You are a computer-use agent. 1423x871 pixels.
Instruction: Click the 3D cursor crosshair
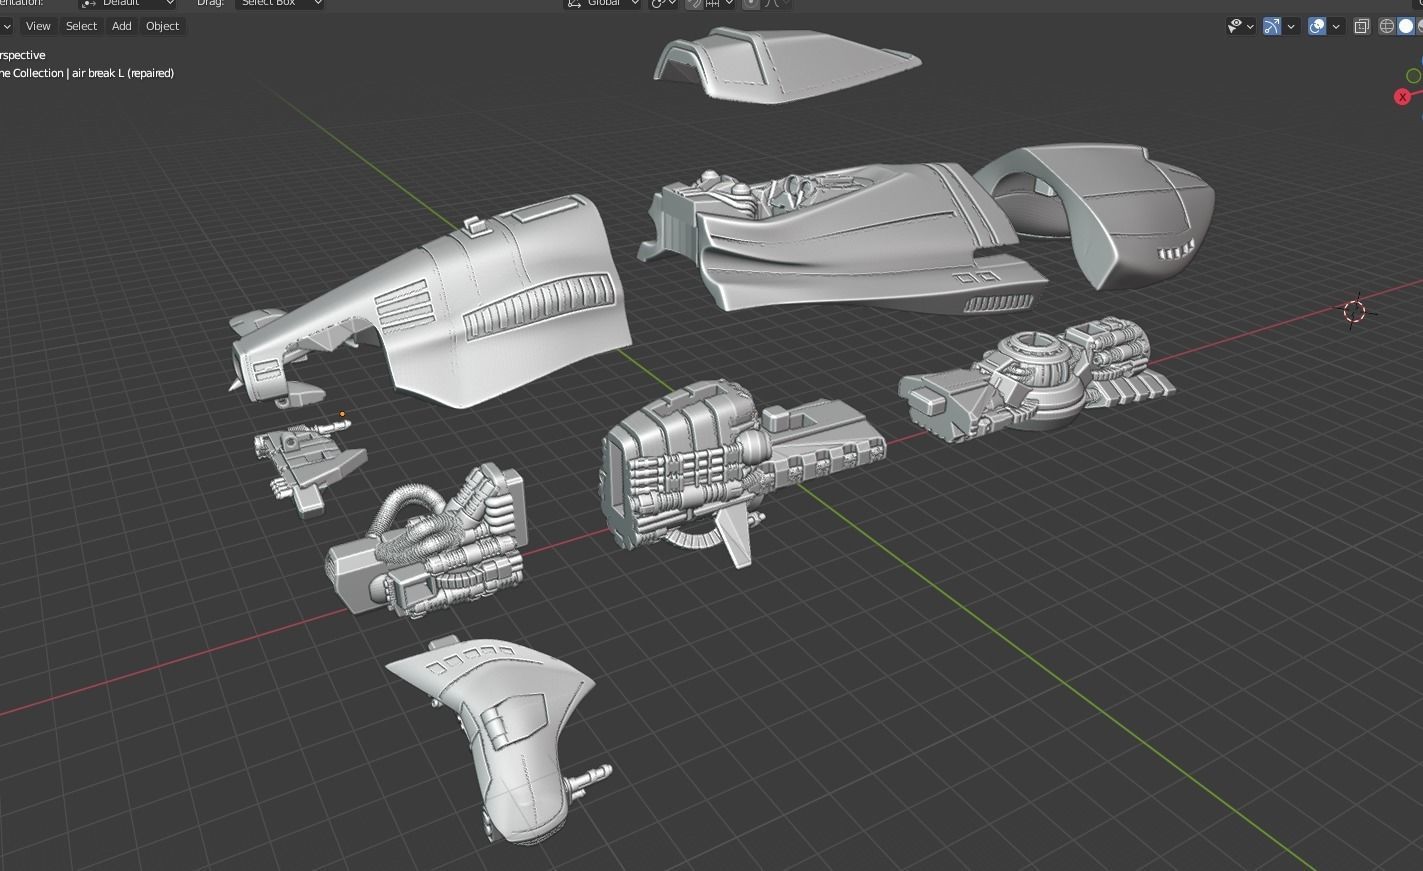click(x=1354, y=311)
